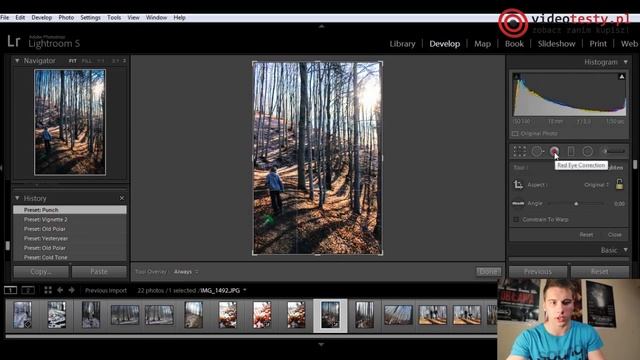This screenshot has height=360, width=640.
Task: Select history step Preset: Cold Tone
Action: [x=70, y=258]
